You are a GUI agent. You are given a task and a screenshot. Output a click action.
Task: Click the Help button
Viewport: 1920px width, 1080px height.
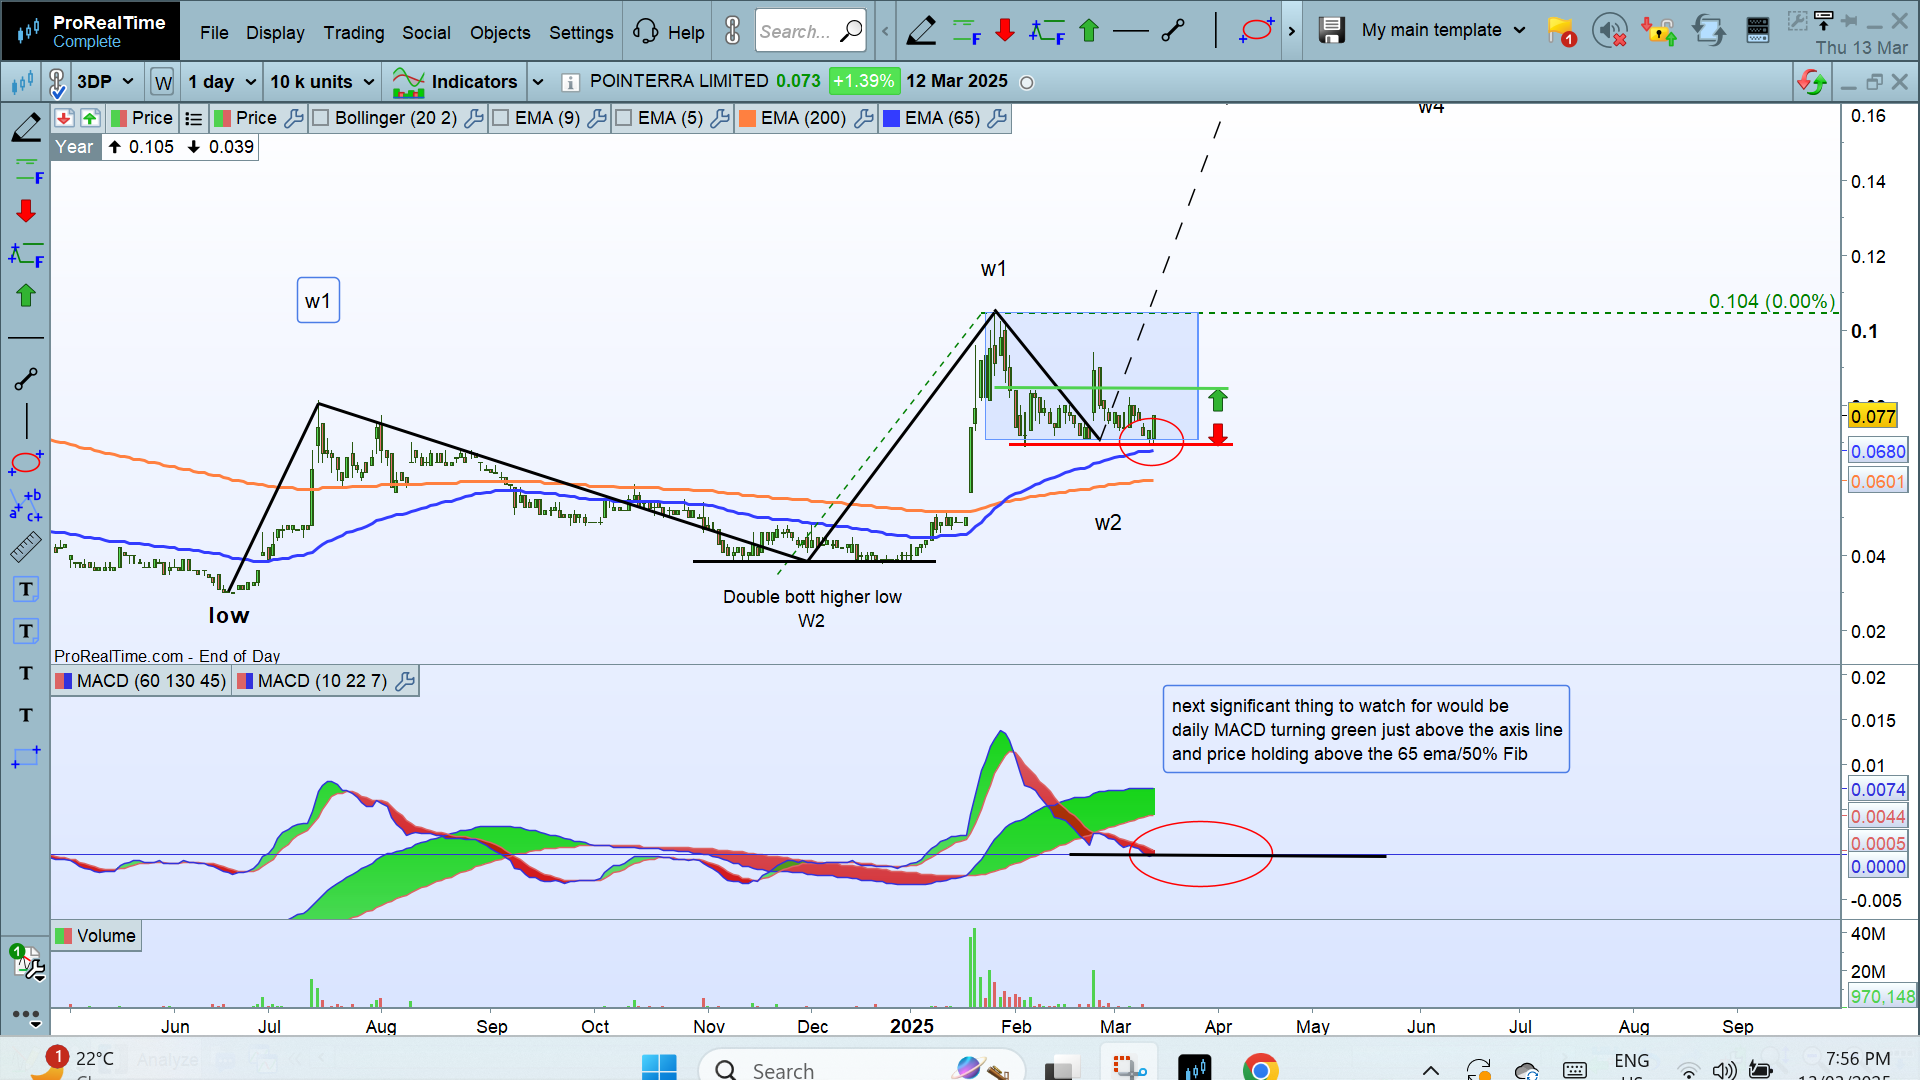[669, 32]
